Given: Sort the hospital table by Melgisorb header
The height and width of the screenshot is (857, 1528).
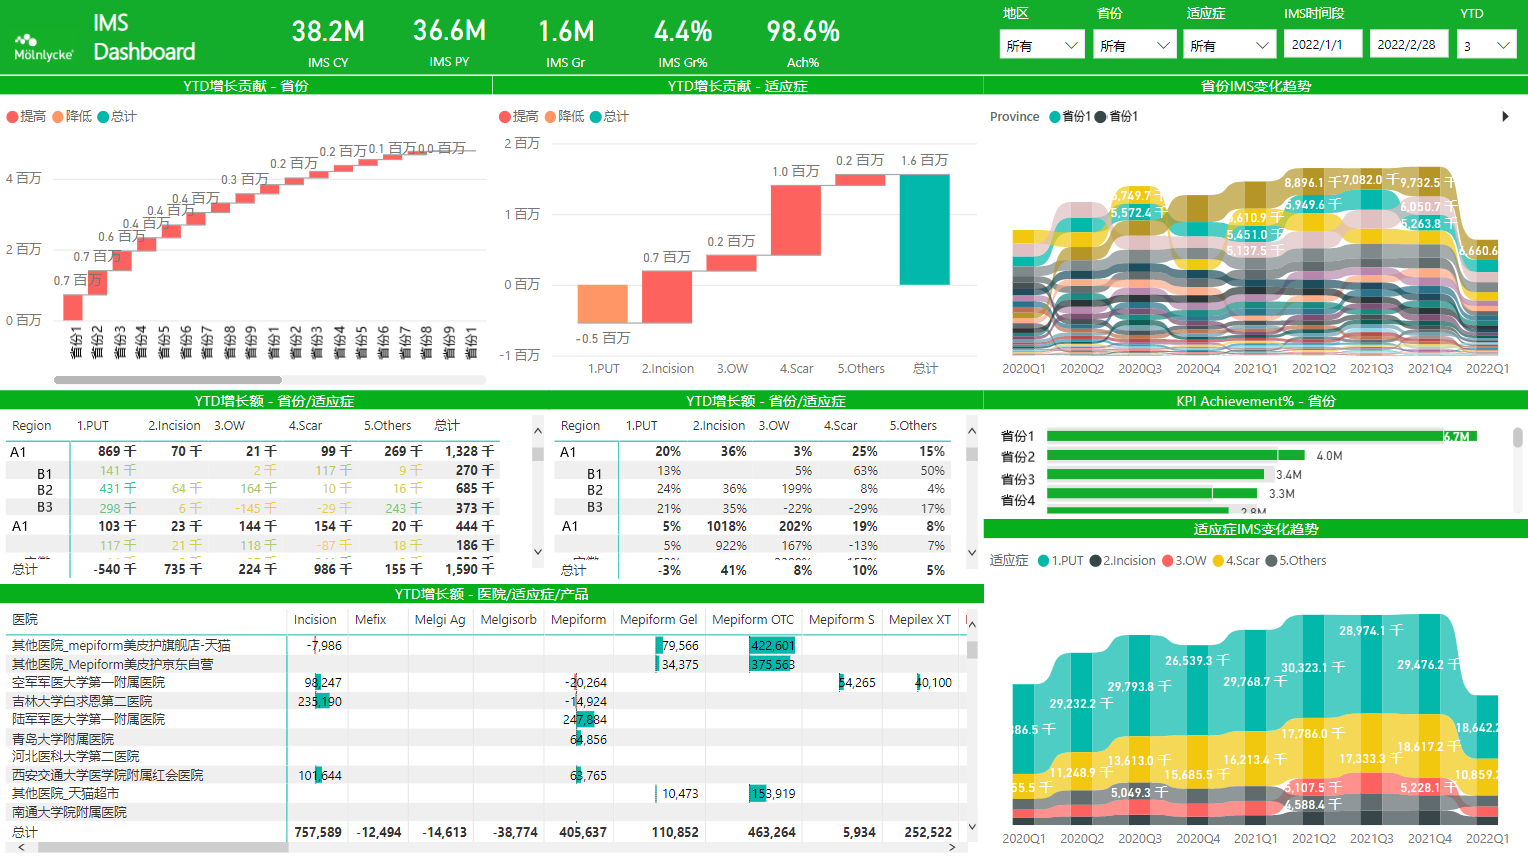Looking at the screenshot, I should (x=508, y=620).
